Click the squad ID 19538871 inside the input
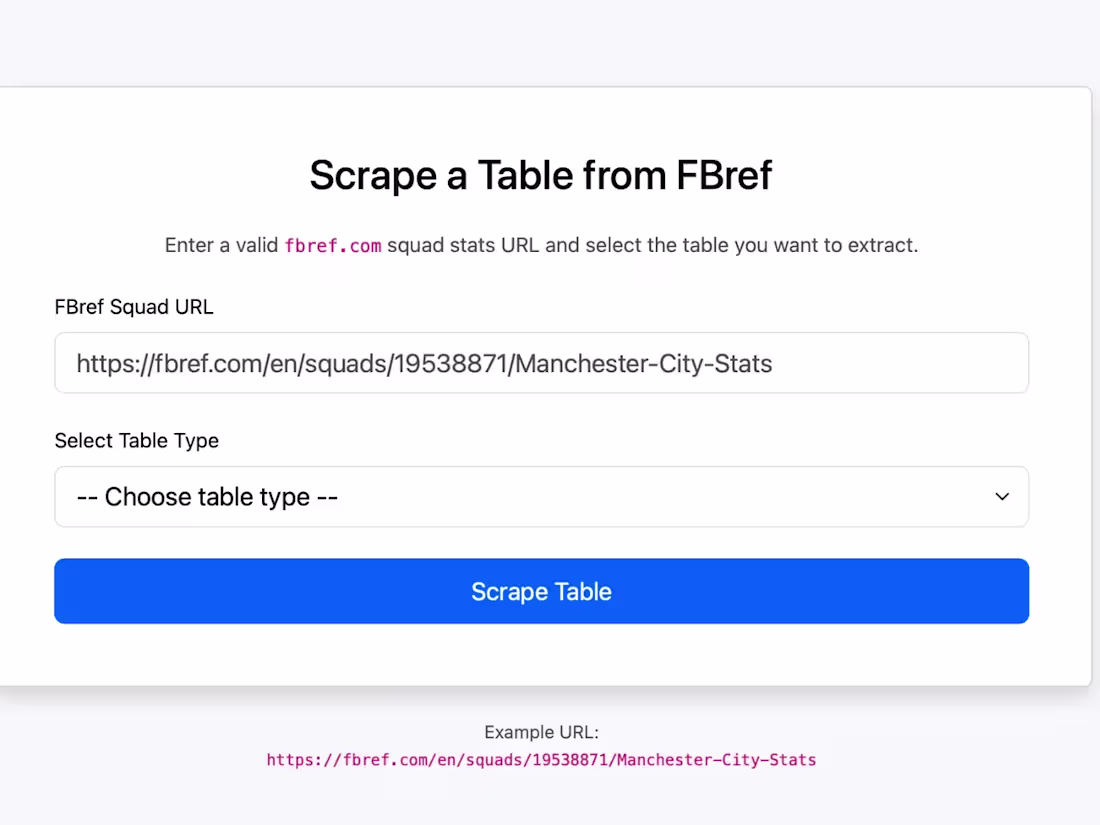The height and width of the screenshot is (825, 1100). [x=450, y=363]
